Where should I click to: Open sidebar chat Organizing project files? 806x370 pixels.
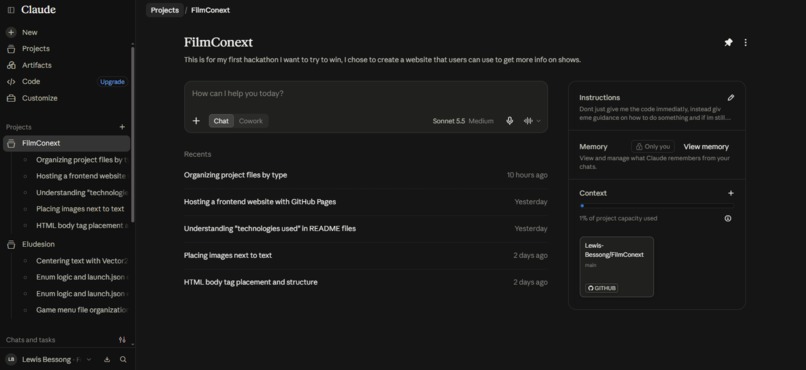tap(81, 160)
